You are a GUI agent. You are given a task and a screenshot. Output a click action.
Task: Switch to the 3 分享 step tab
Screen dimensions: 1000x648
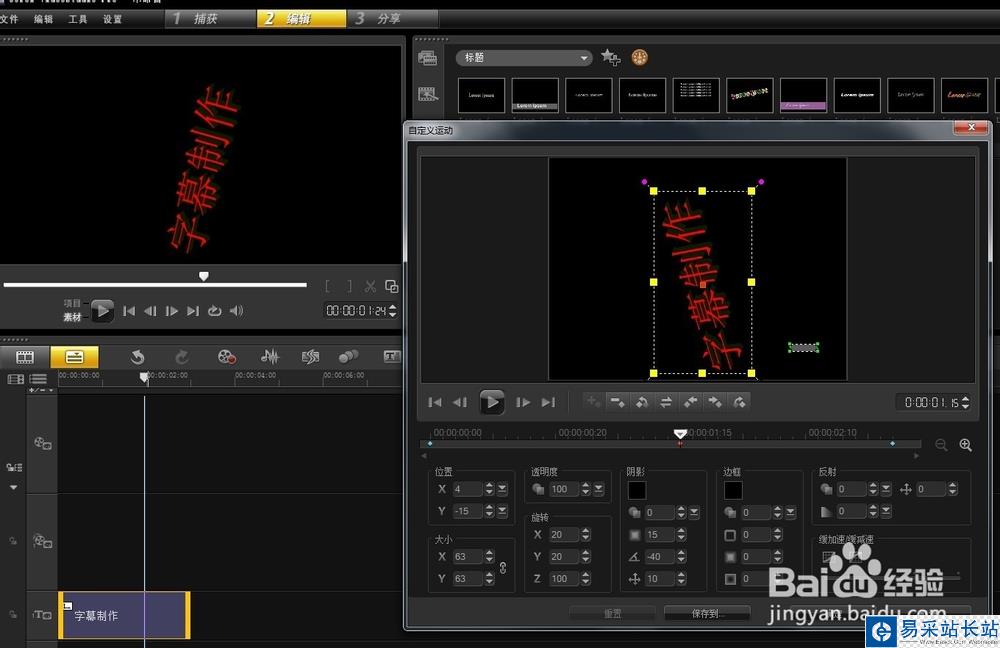pyautogui.click(x=392, y=19)
